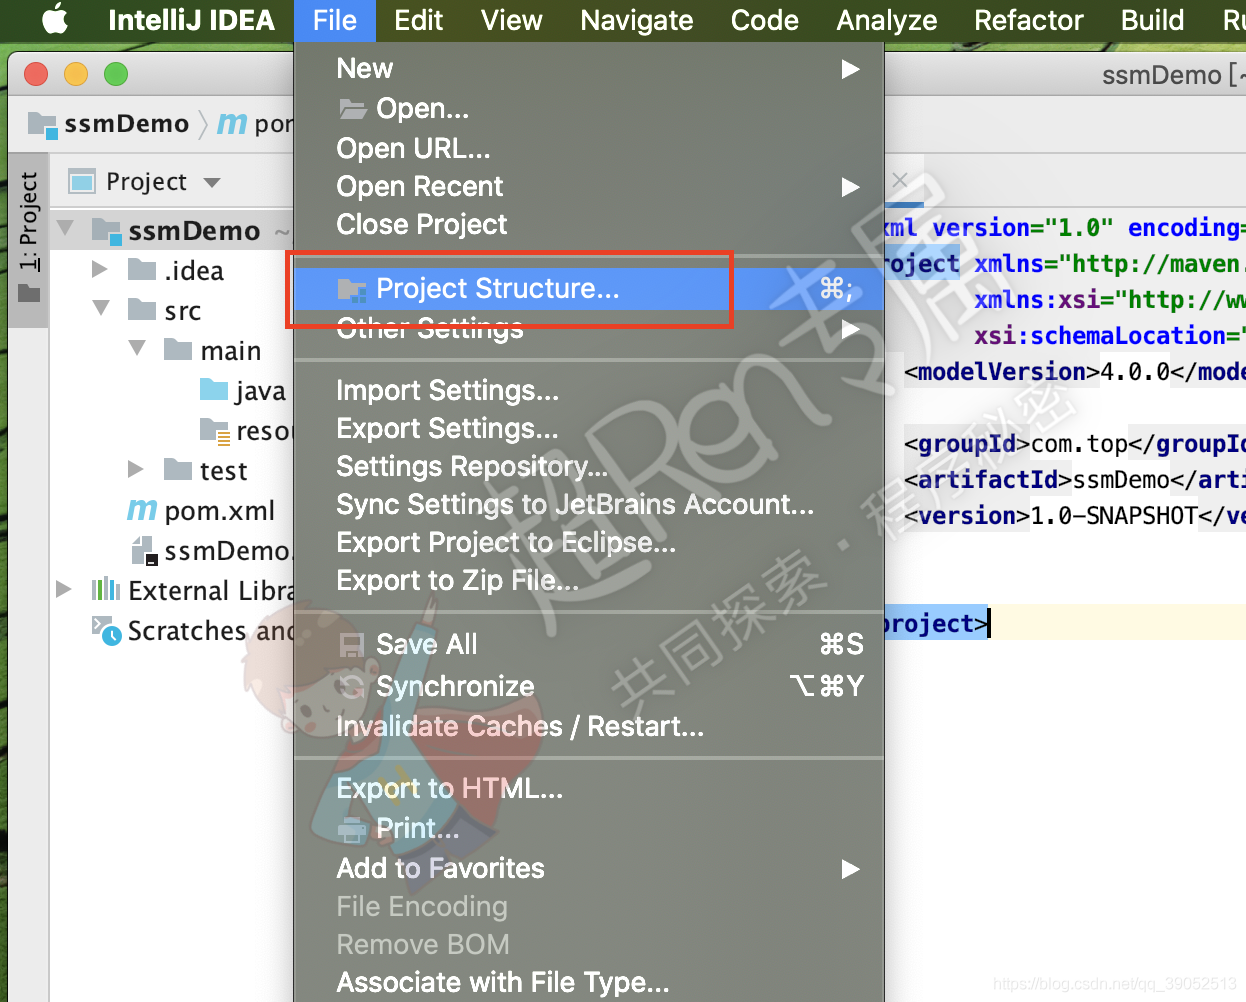Screen dimensions: 1246x1002
Task: Expand External Libraries node arrow
Action: click(63, 589)
